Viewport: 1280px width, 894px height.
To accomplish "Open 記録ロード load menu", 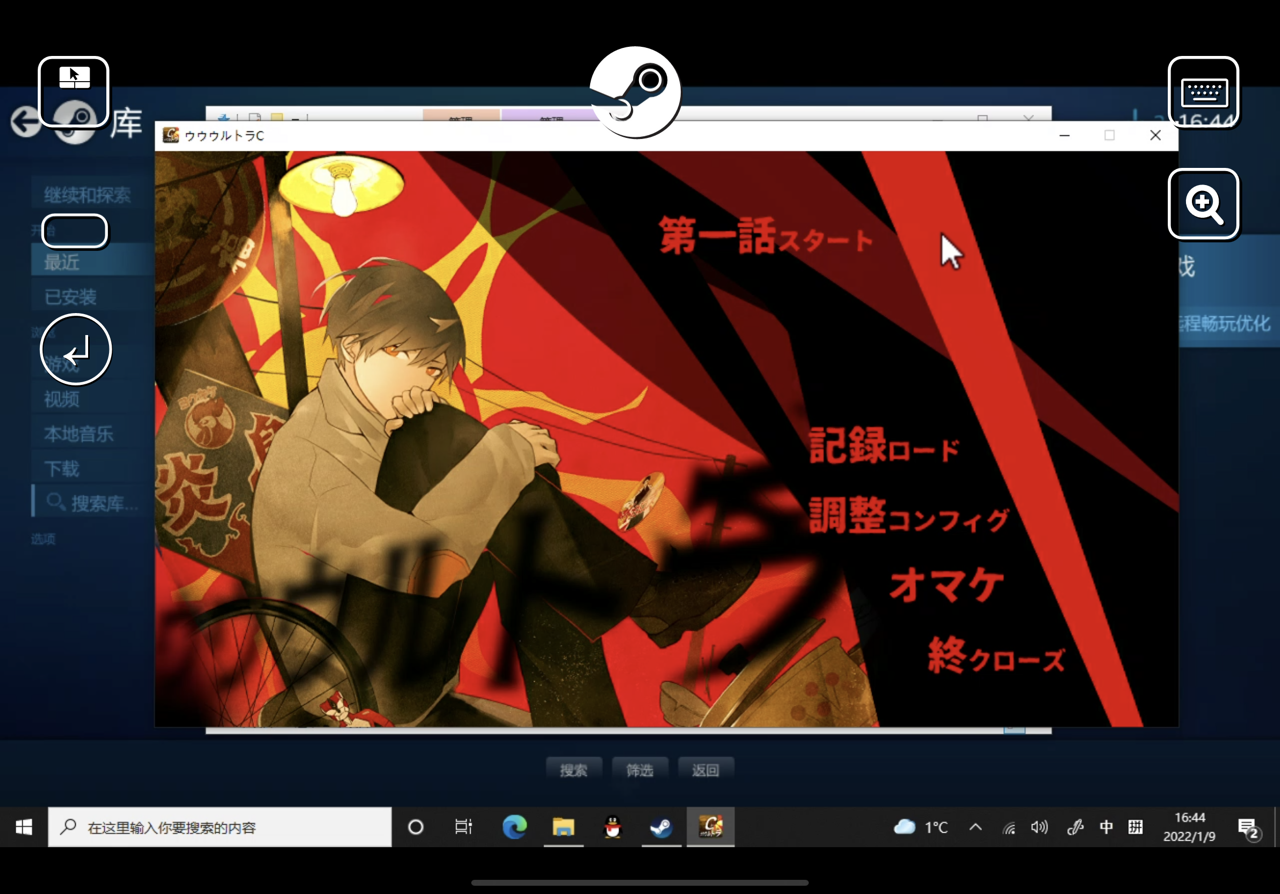I will pyautogui.click(x=884, y=446).
